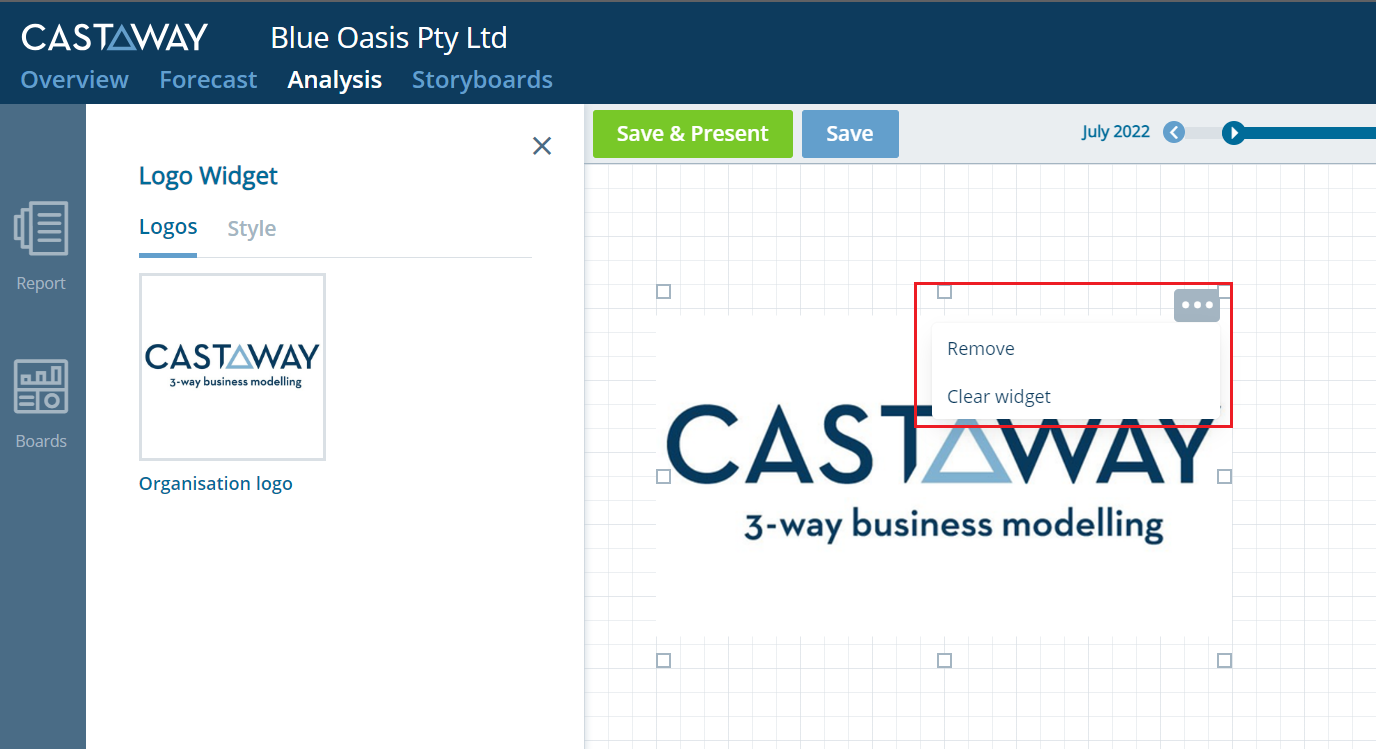Click the blue Save button
Viewport: 1376px width, 751px height.
click(x=850, y=134)
